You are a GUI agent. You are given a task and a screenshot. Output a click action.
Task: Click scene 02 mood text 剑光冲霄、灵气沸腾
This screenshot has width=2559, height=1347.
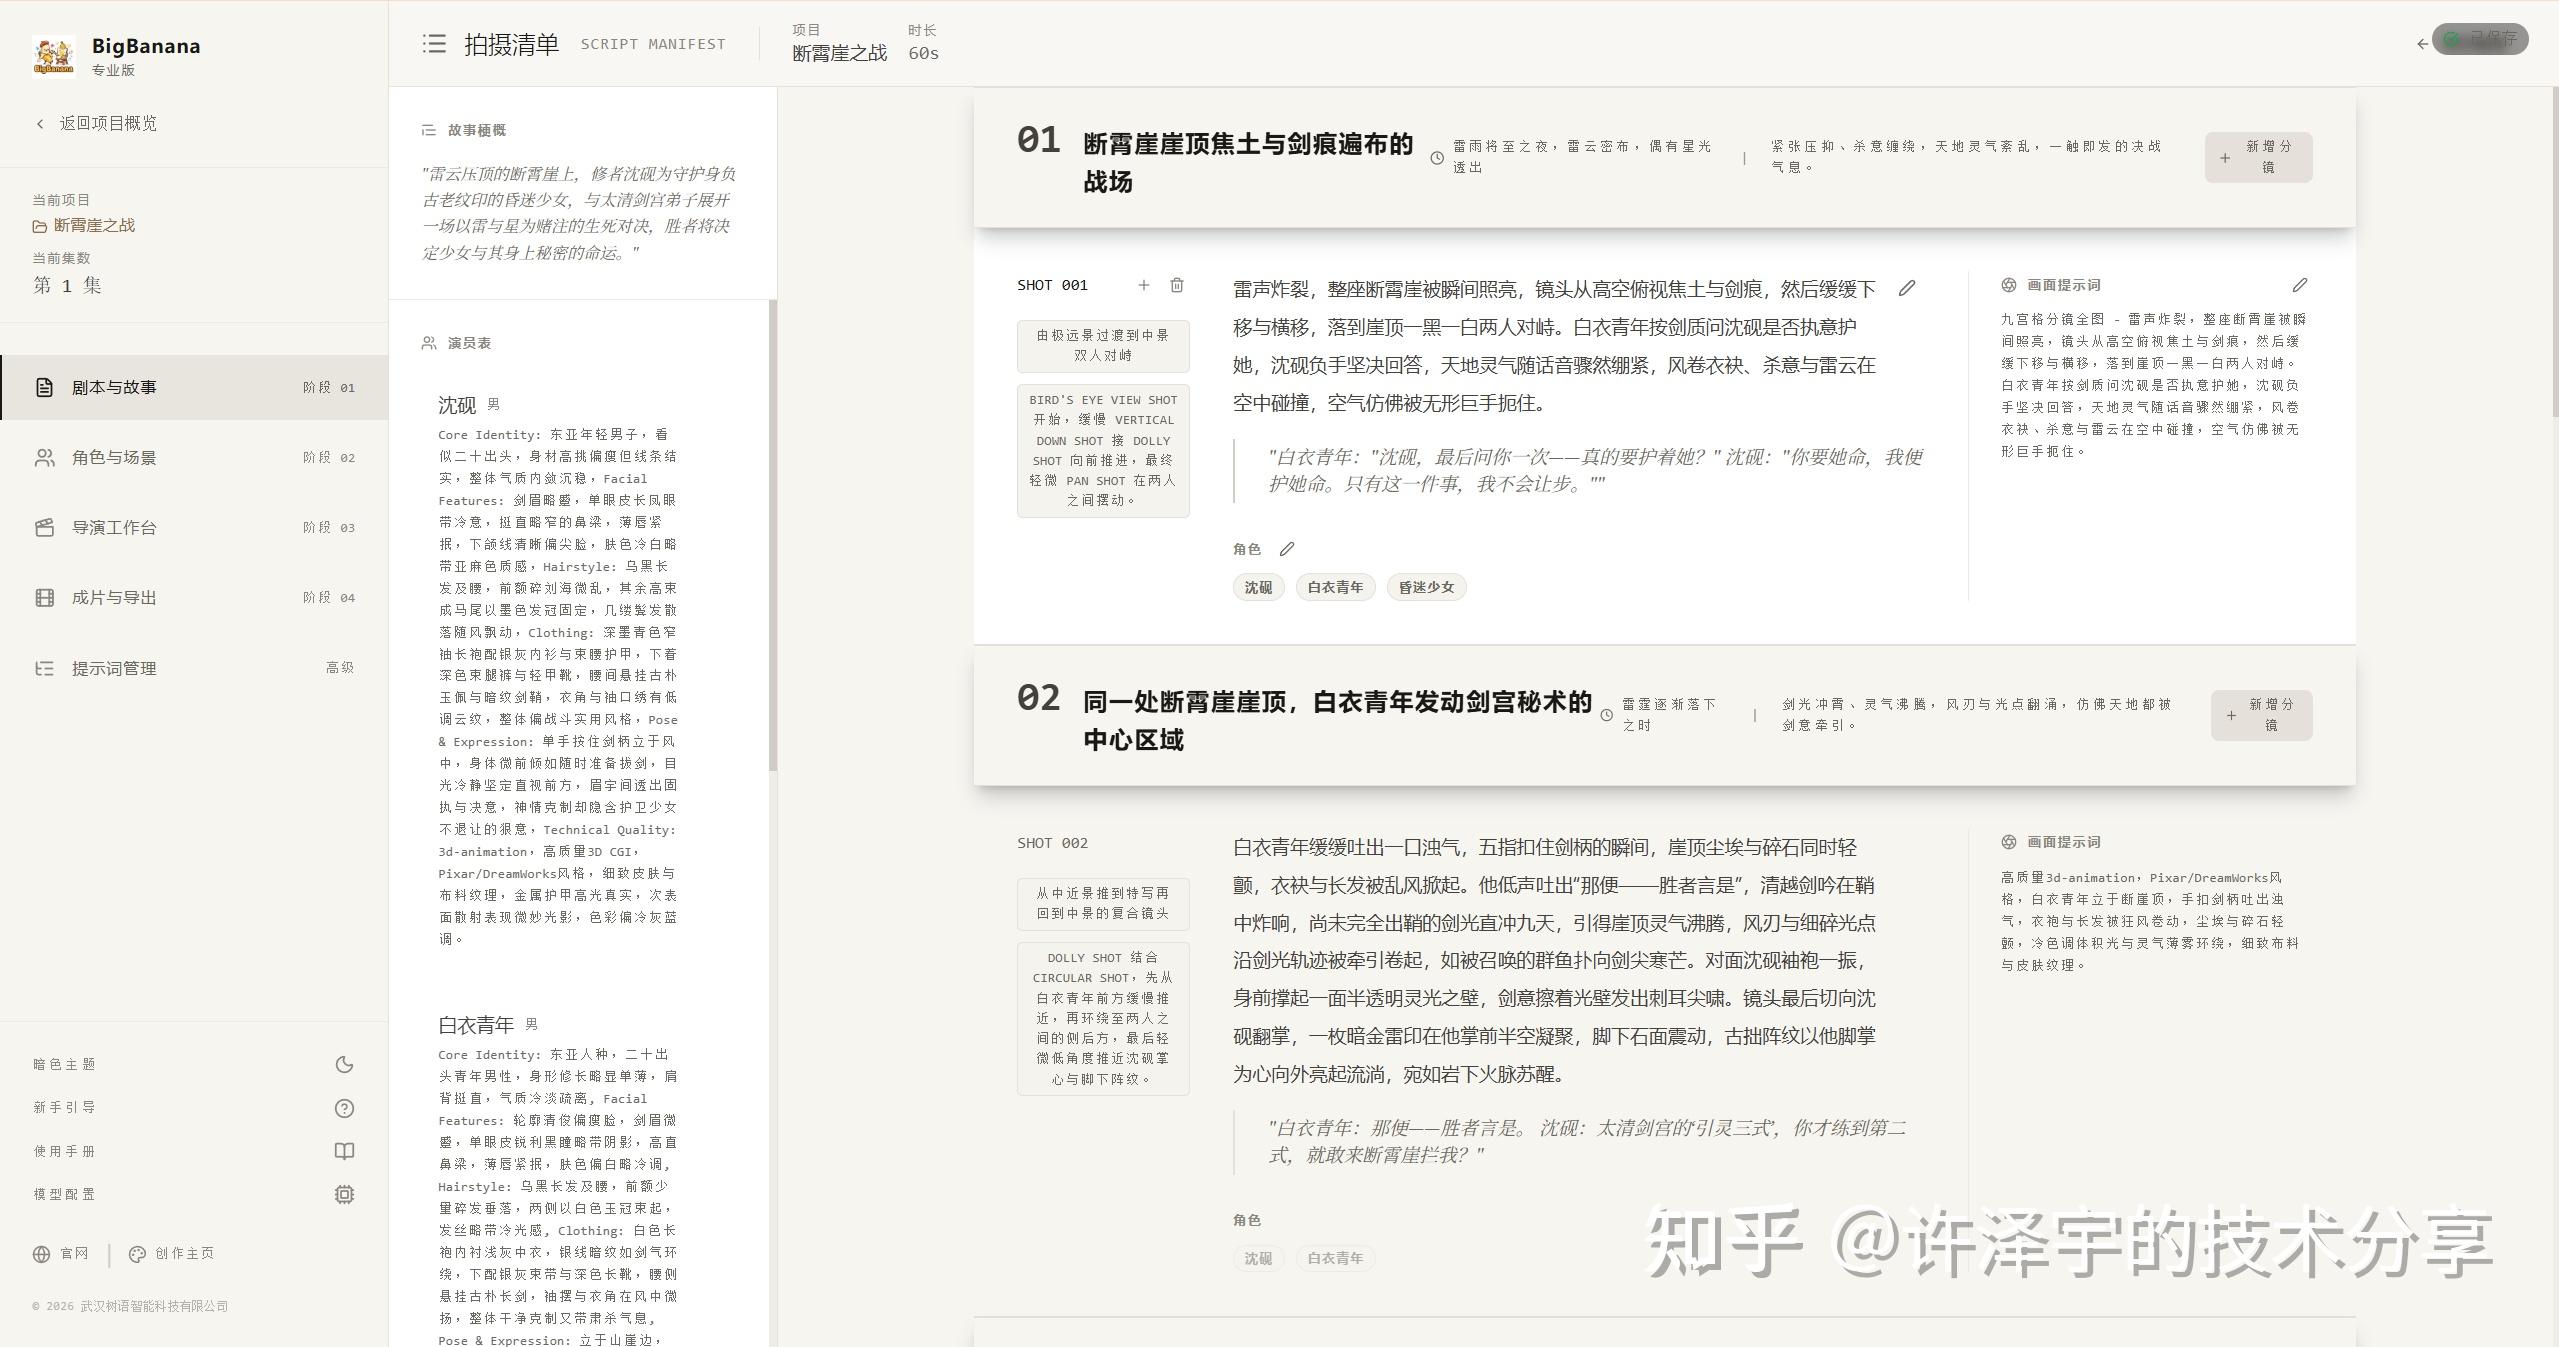coord(1976,715)
